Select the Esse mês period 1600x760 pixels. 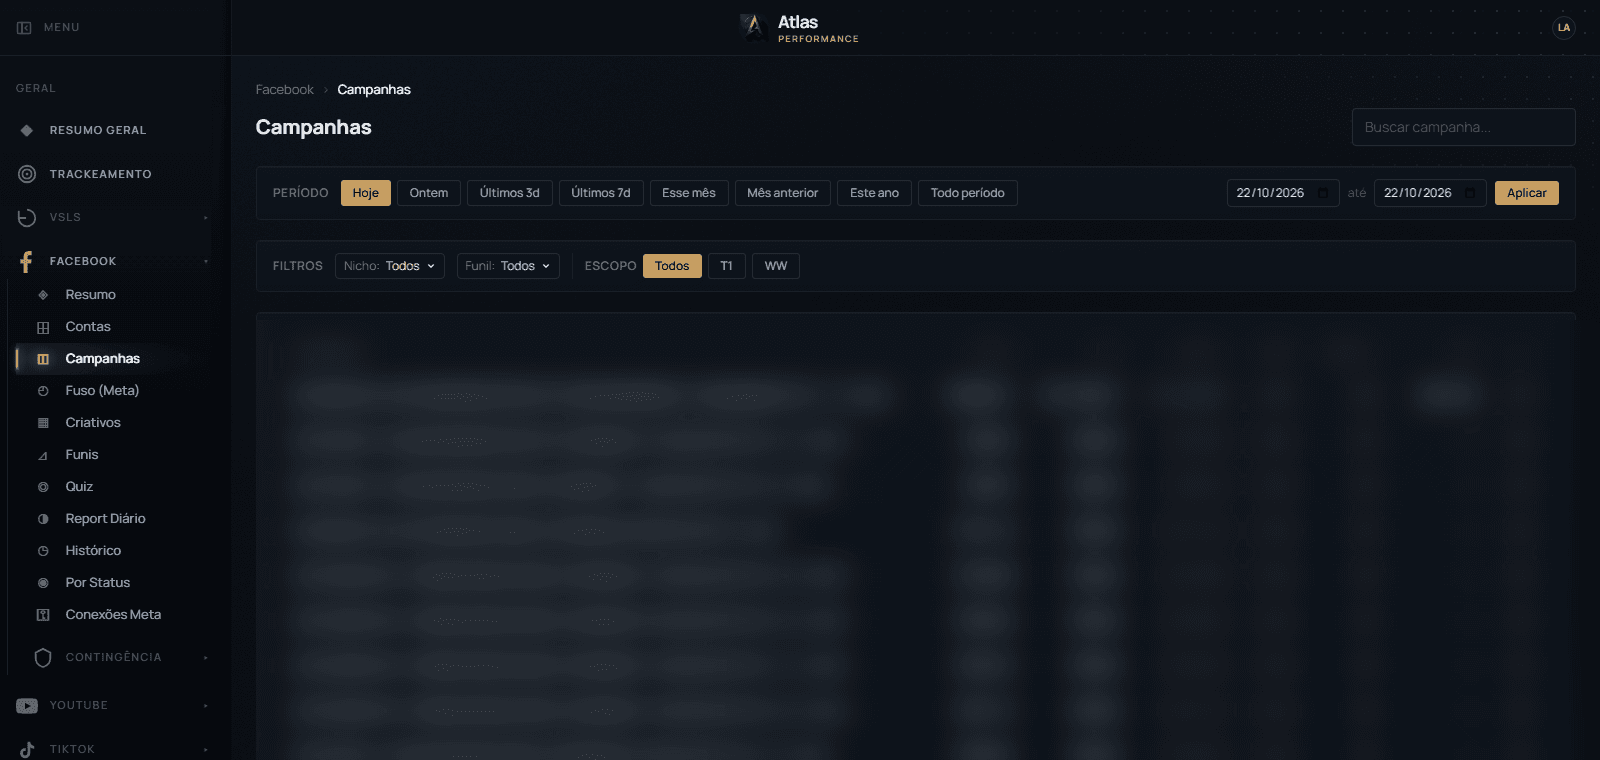click(689, 193)
